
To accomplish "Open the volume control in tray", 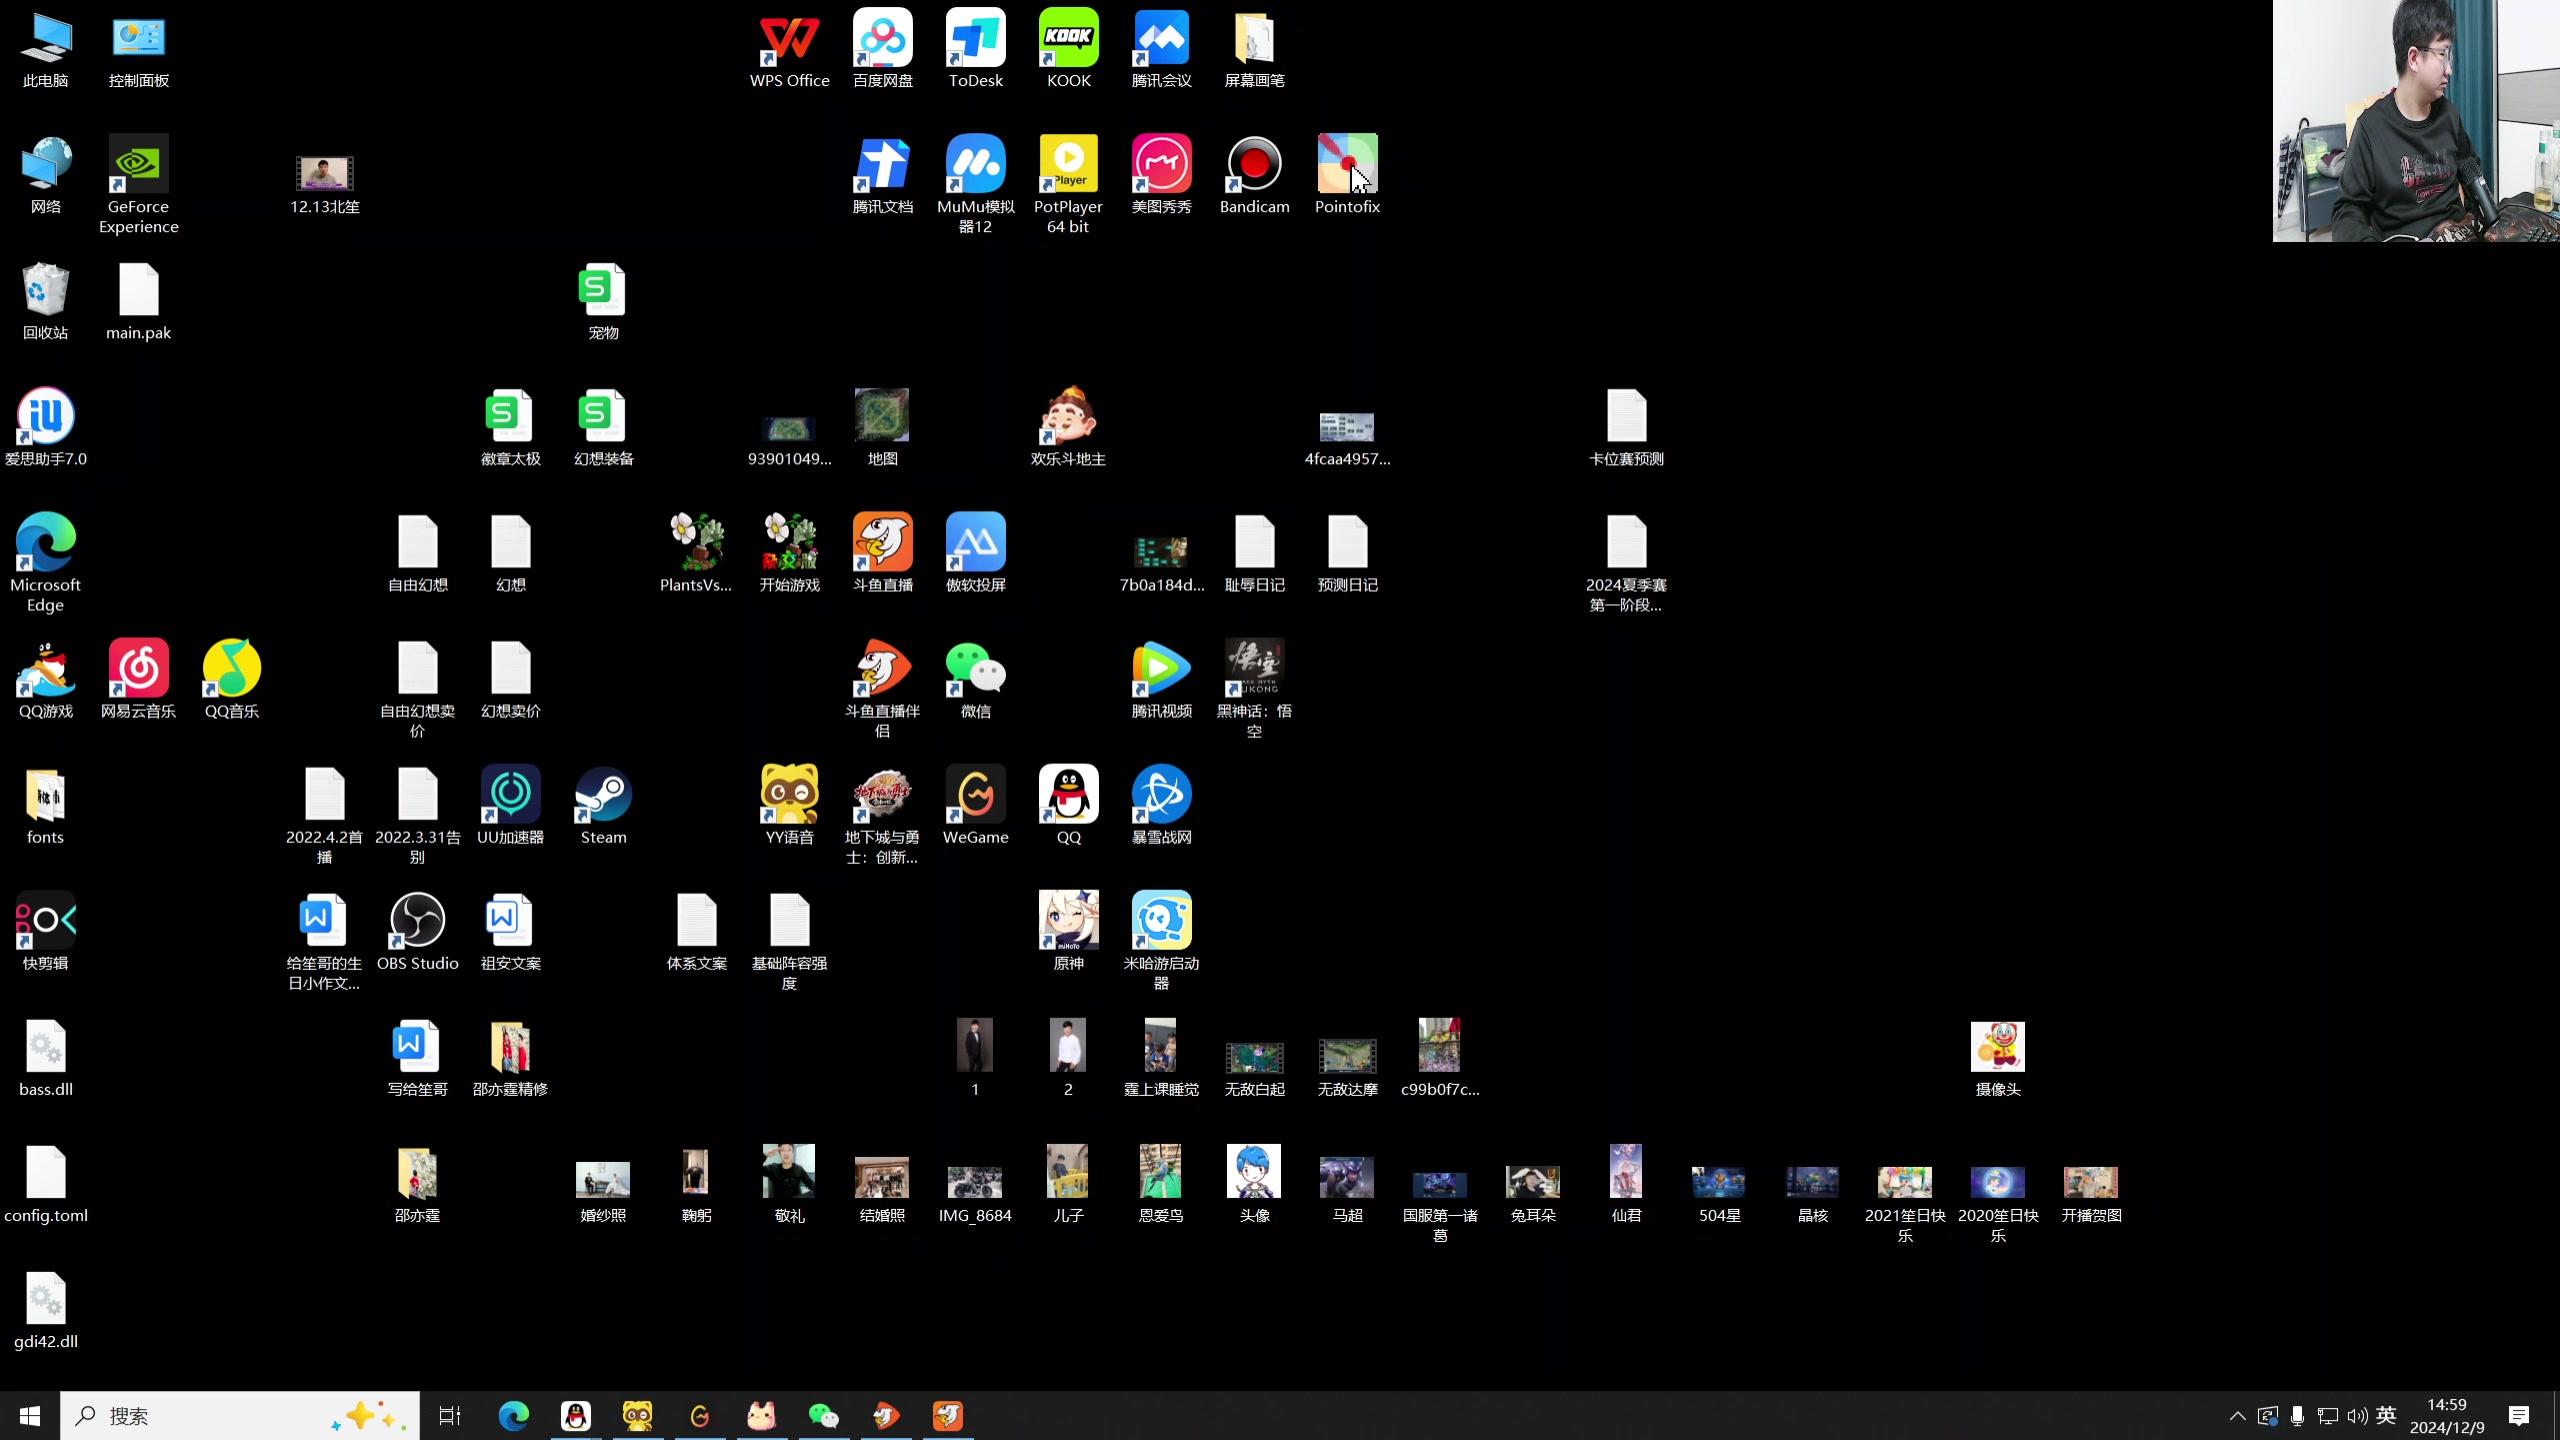I will pos(2357,1415).
